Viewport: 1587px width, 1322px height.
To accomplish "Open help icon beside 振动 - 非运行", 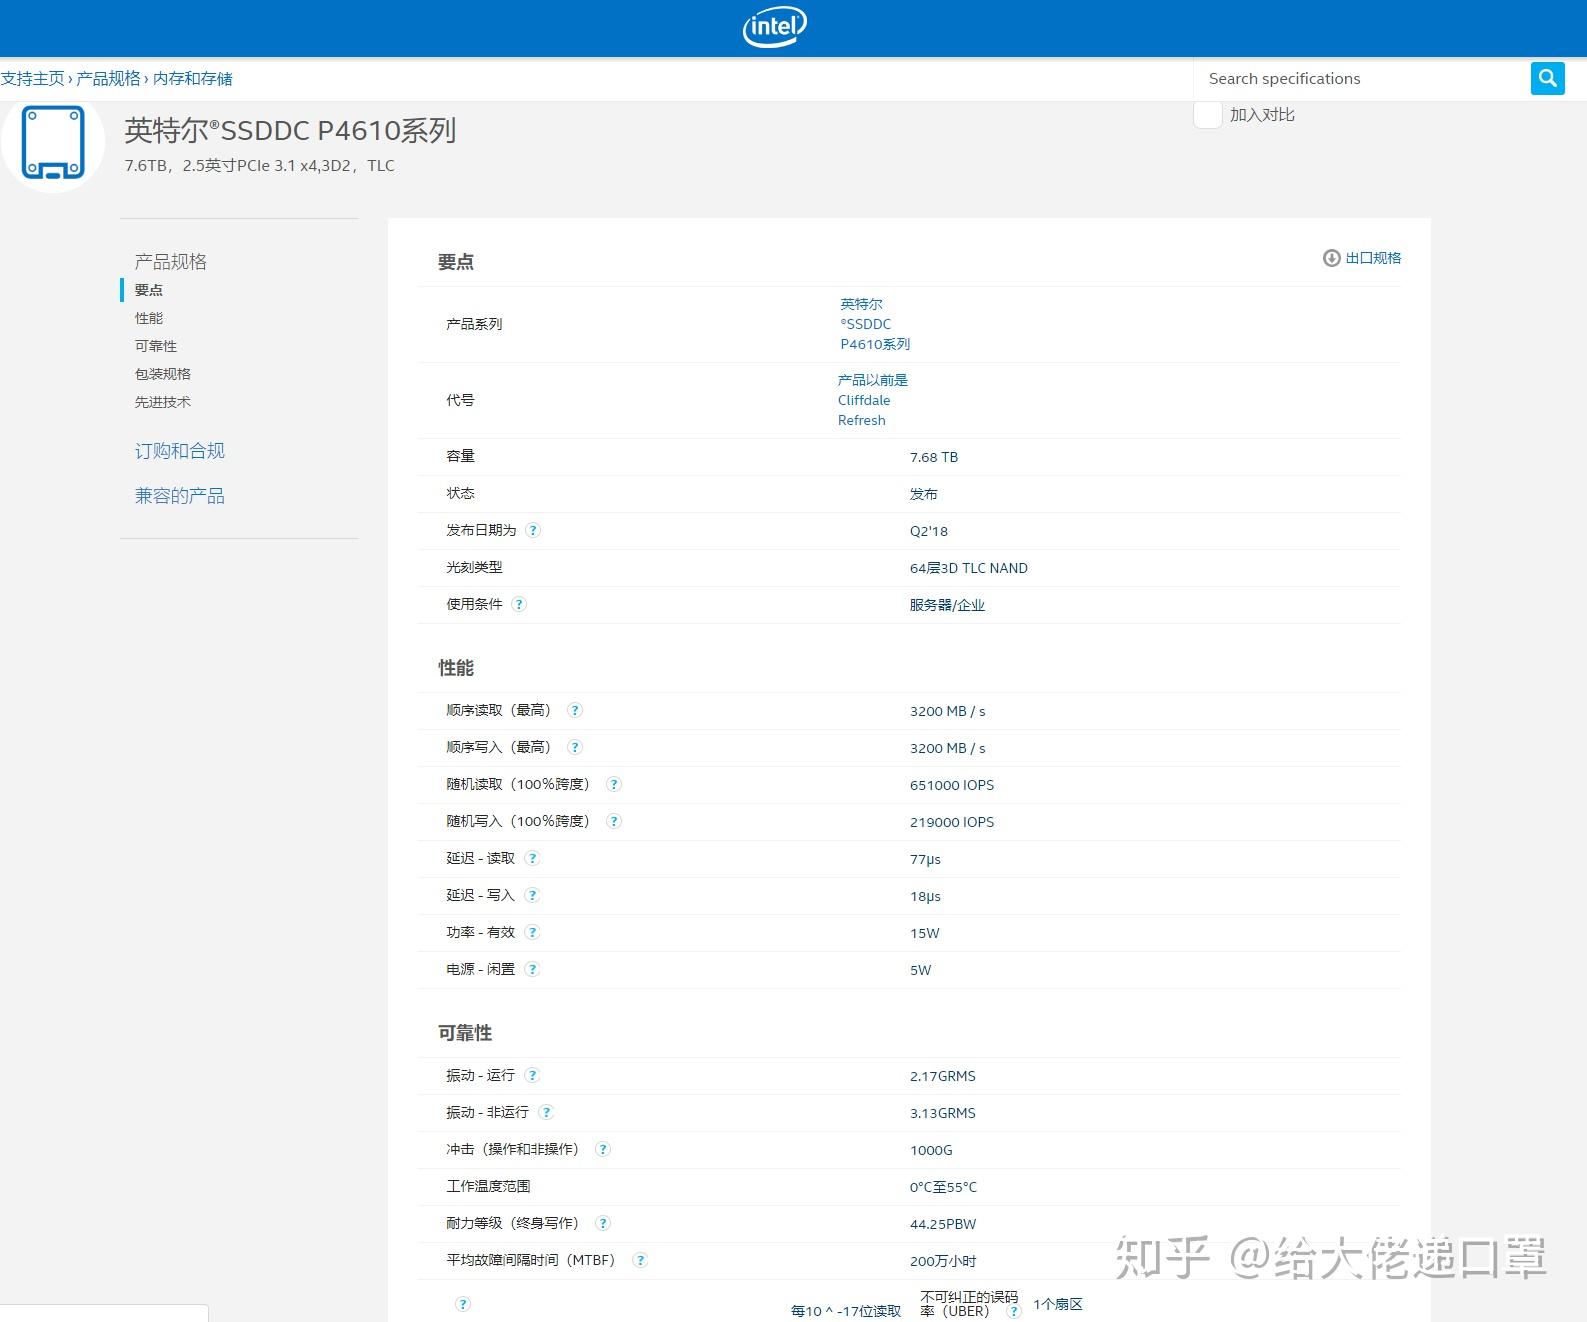I will [546, 1112].
